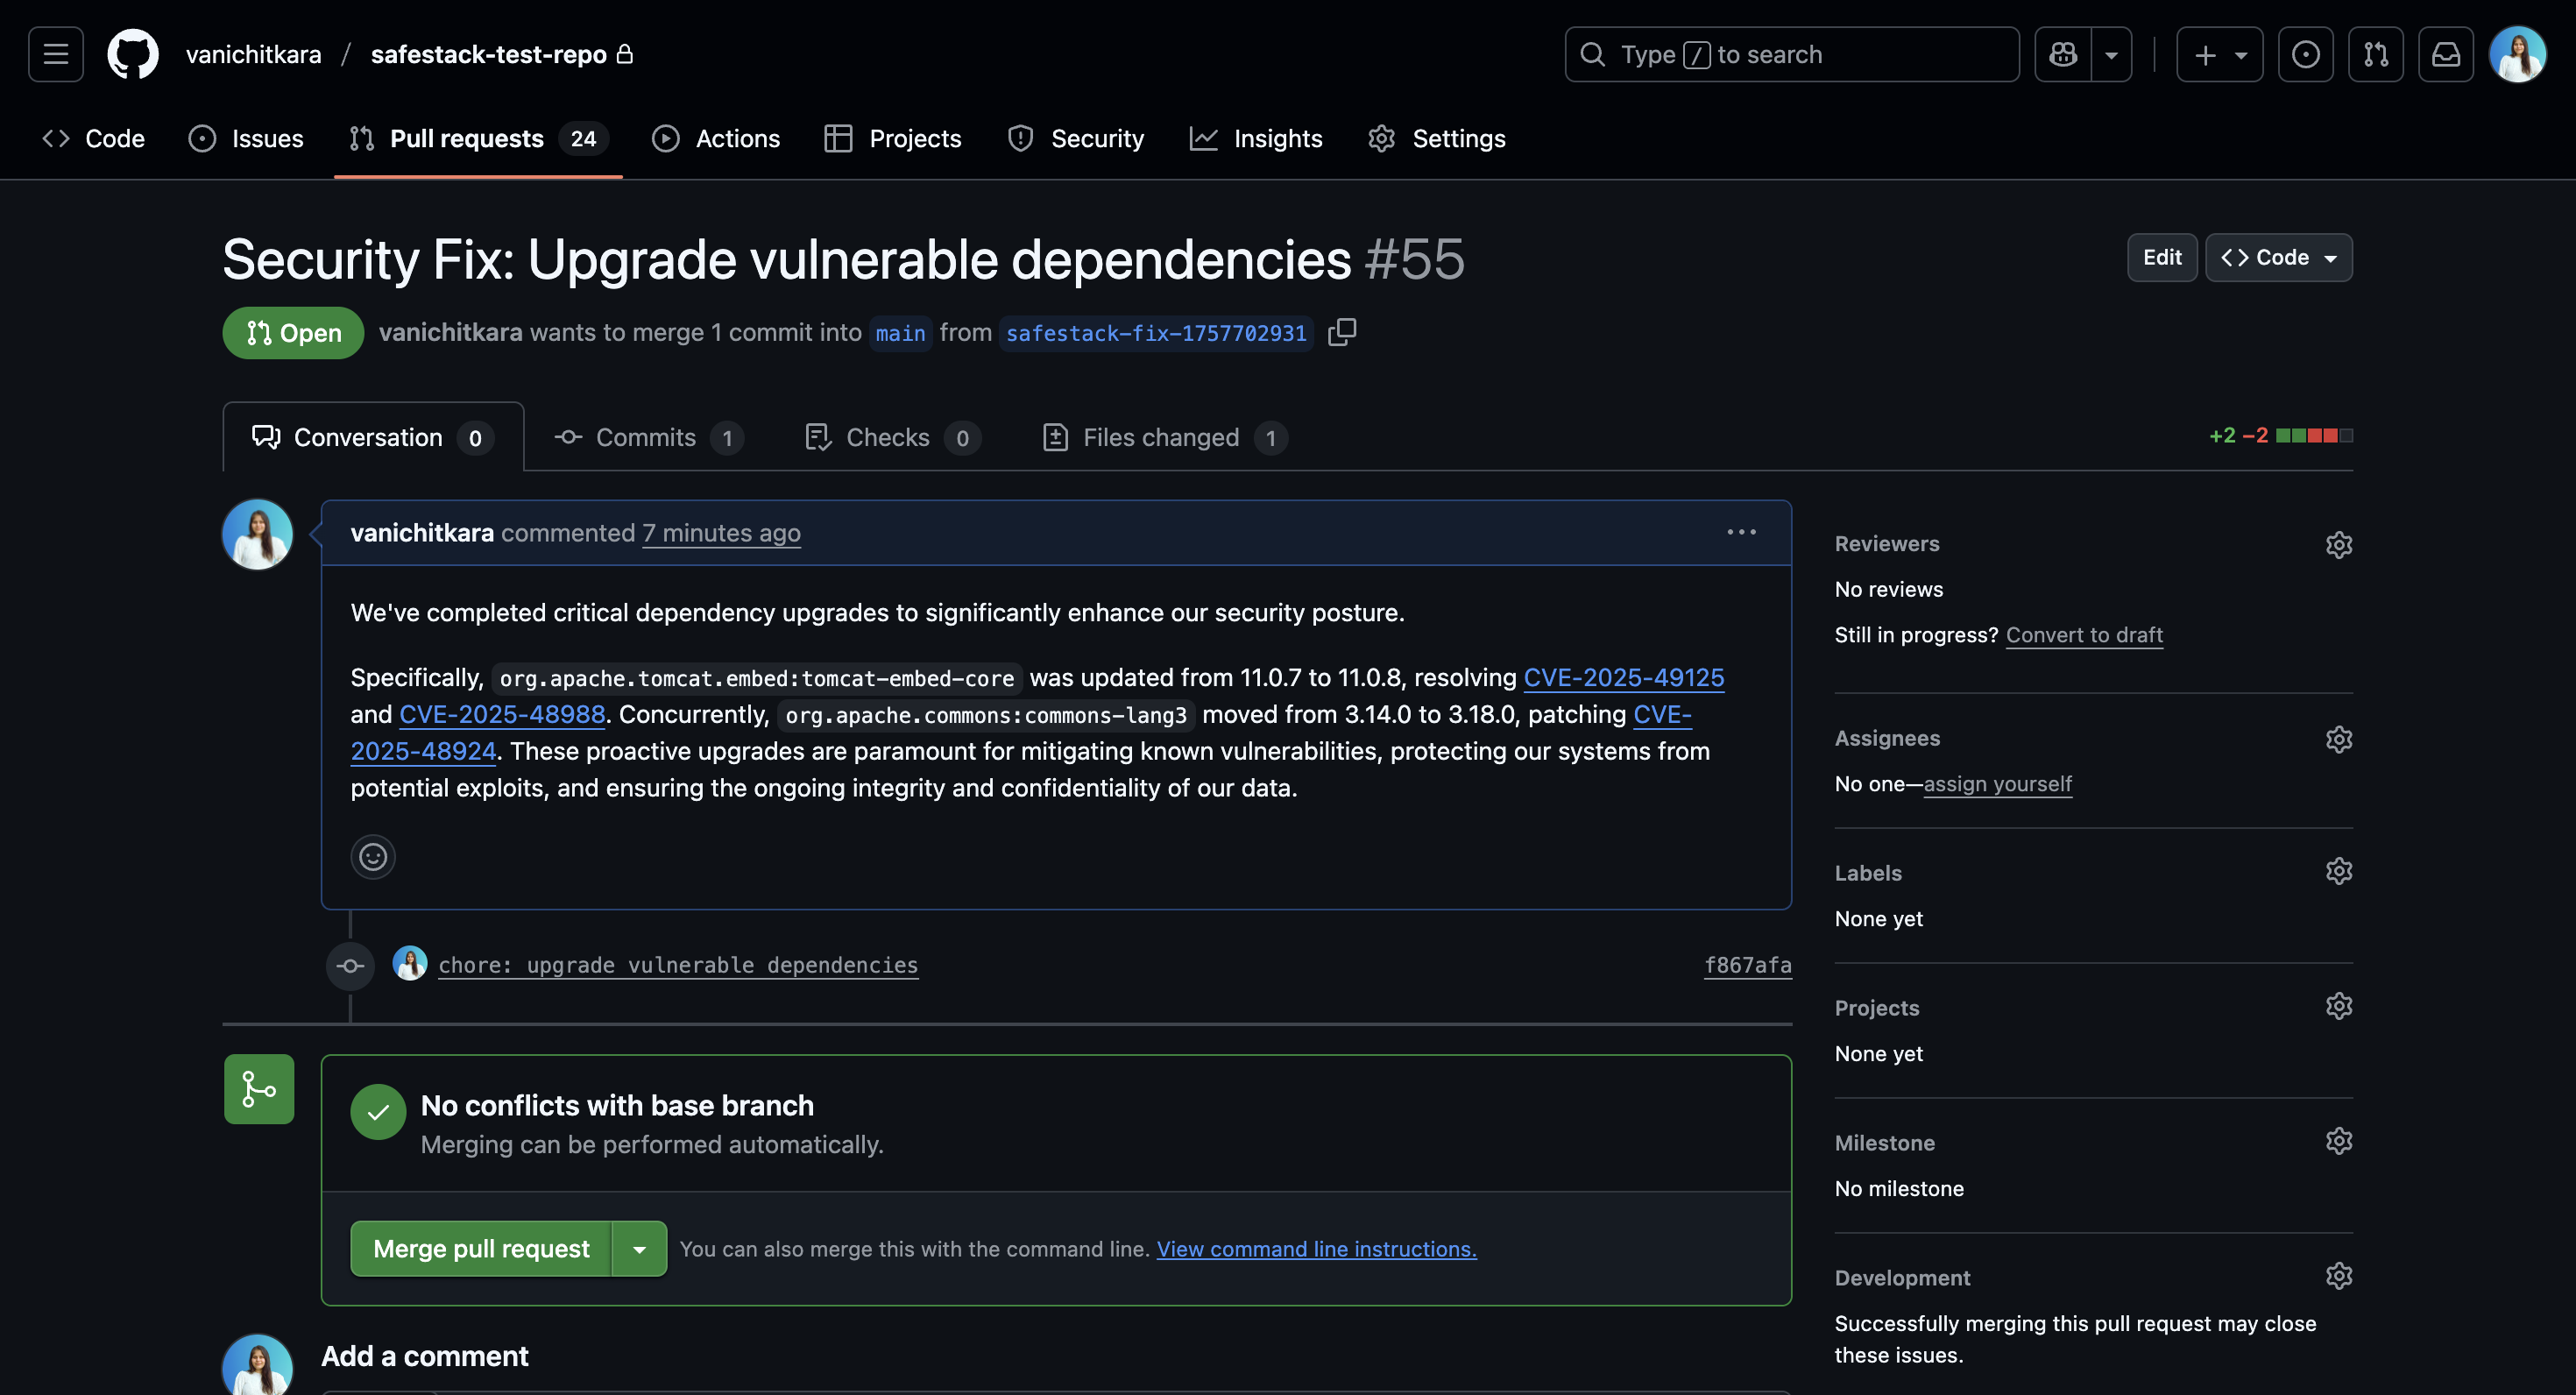
Task: Open the create new plus dropdown
Action: (x=2219, y=54)
